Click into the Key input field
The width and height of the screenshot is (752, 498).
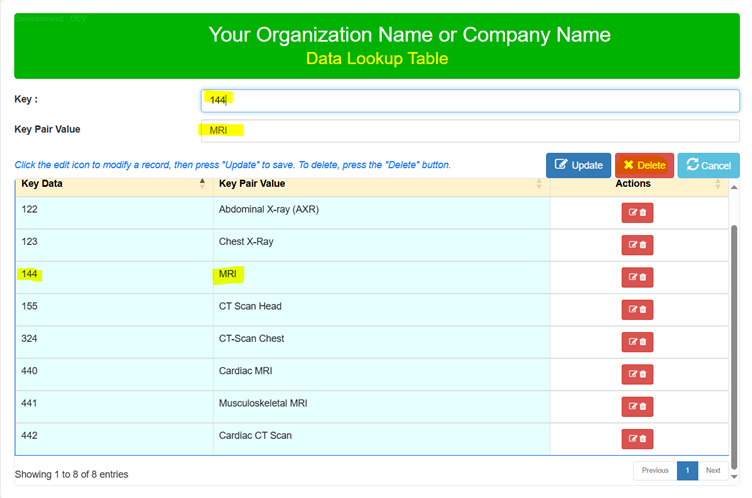click(470, 100)
